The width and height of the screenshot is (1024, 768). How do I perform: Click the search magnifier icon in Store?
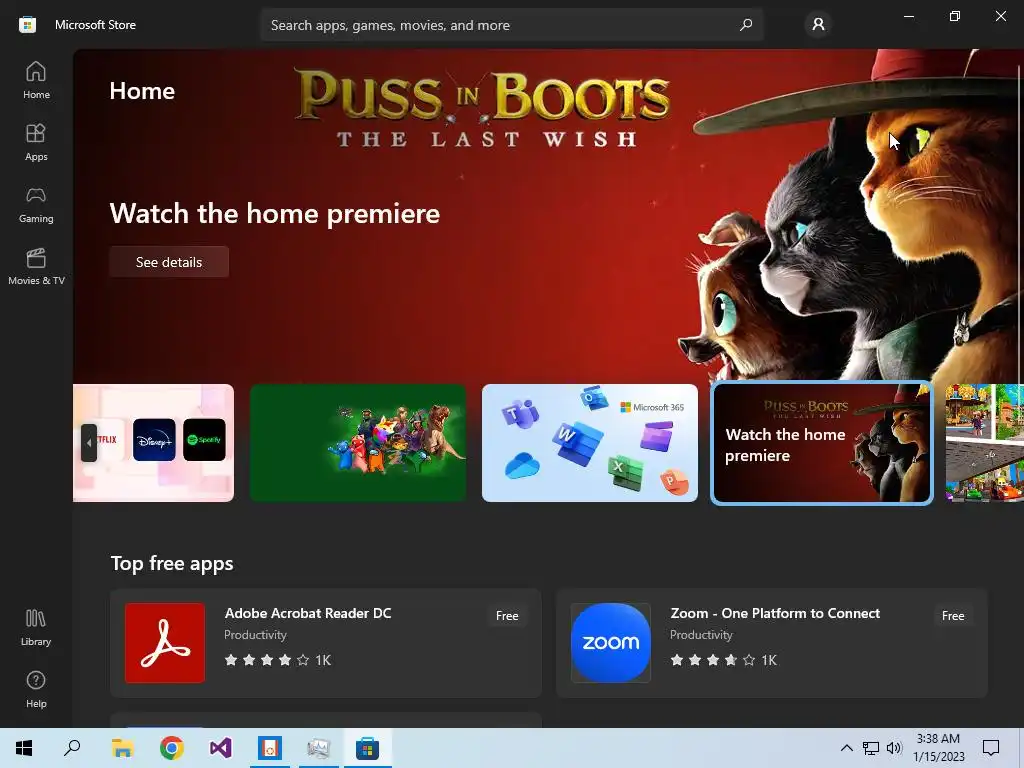coord(746,25)
